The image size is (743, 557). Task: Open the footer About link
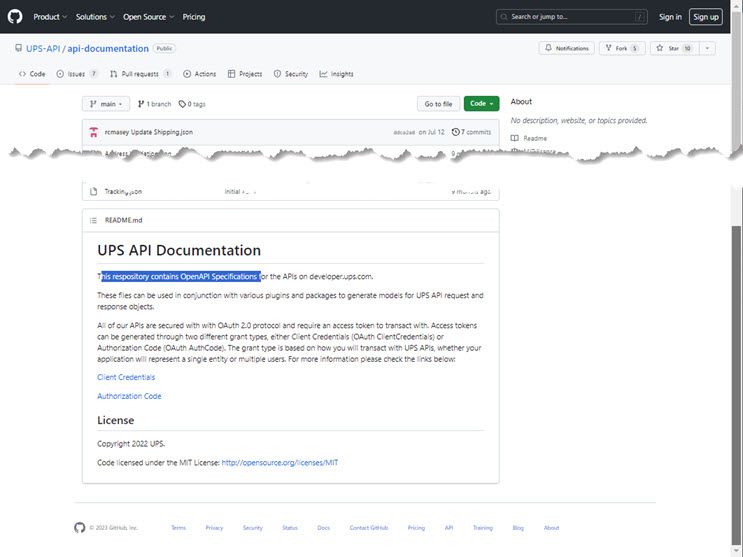[552, 528]
